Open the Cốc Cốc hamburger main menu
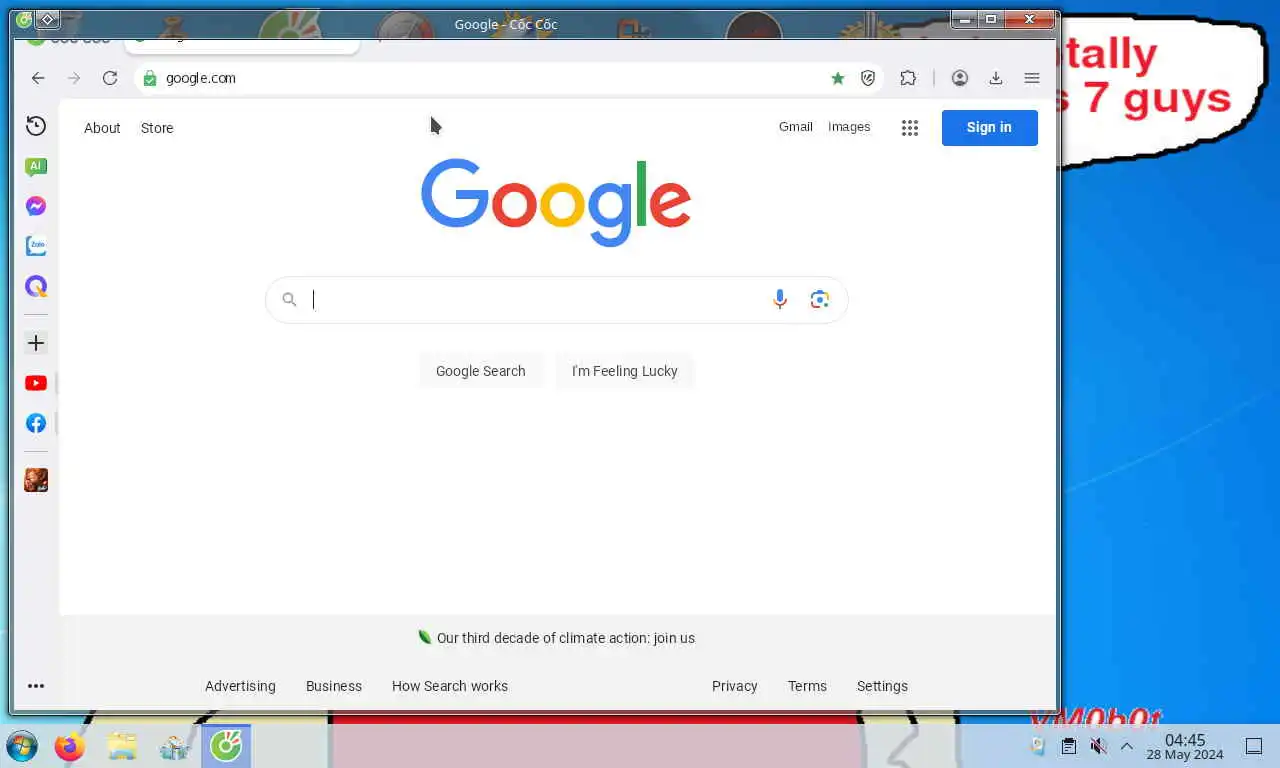 [x=1032, y=78]
